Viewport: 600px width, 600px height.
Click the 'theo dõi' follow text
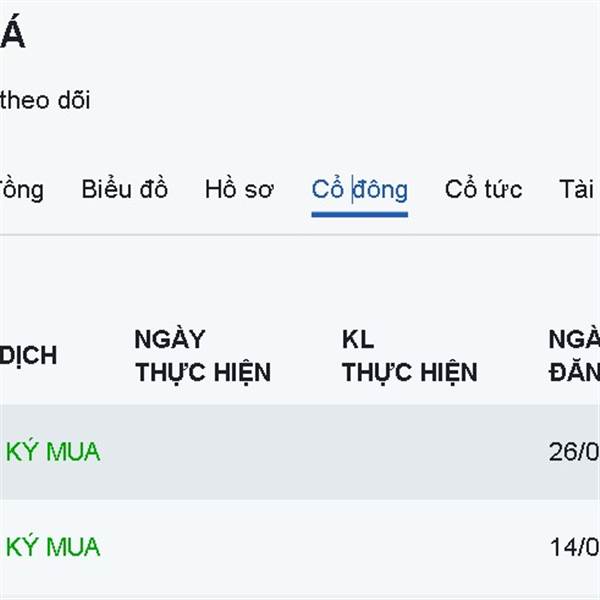pos(45,100)
